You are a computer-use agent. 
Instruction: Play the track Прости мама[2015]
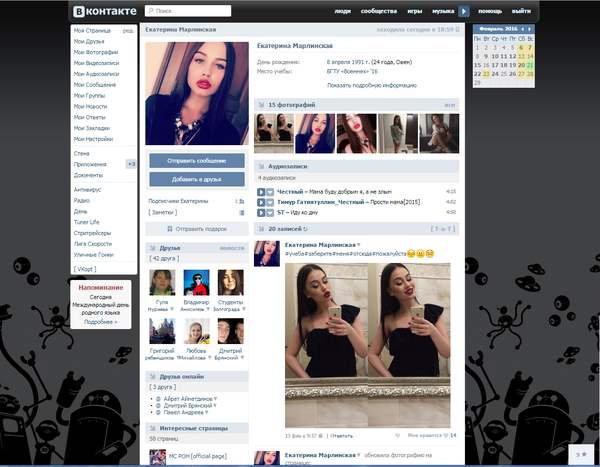tap(261, 202)
